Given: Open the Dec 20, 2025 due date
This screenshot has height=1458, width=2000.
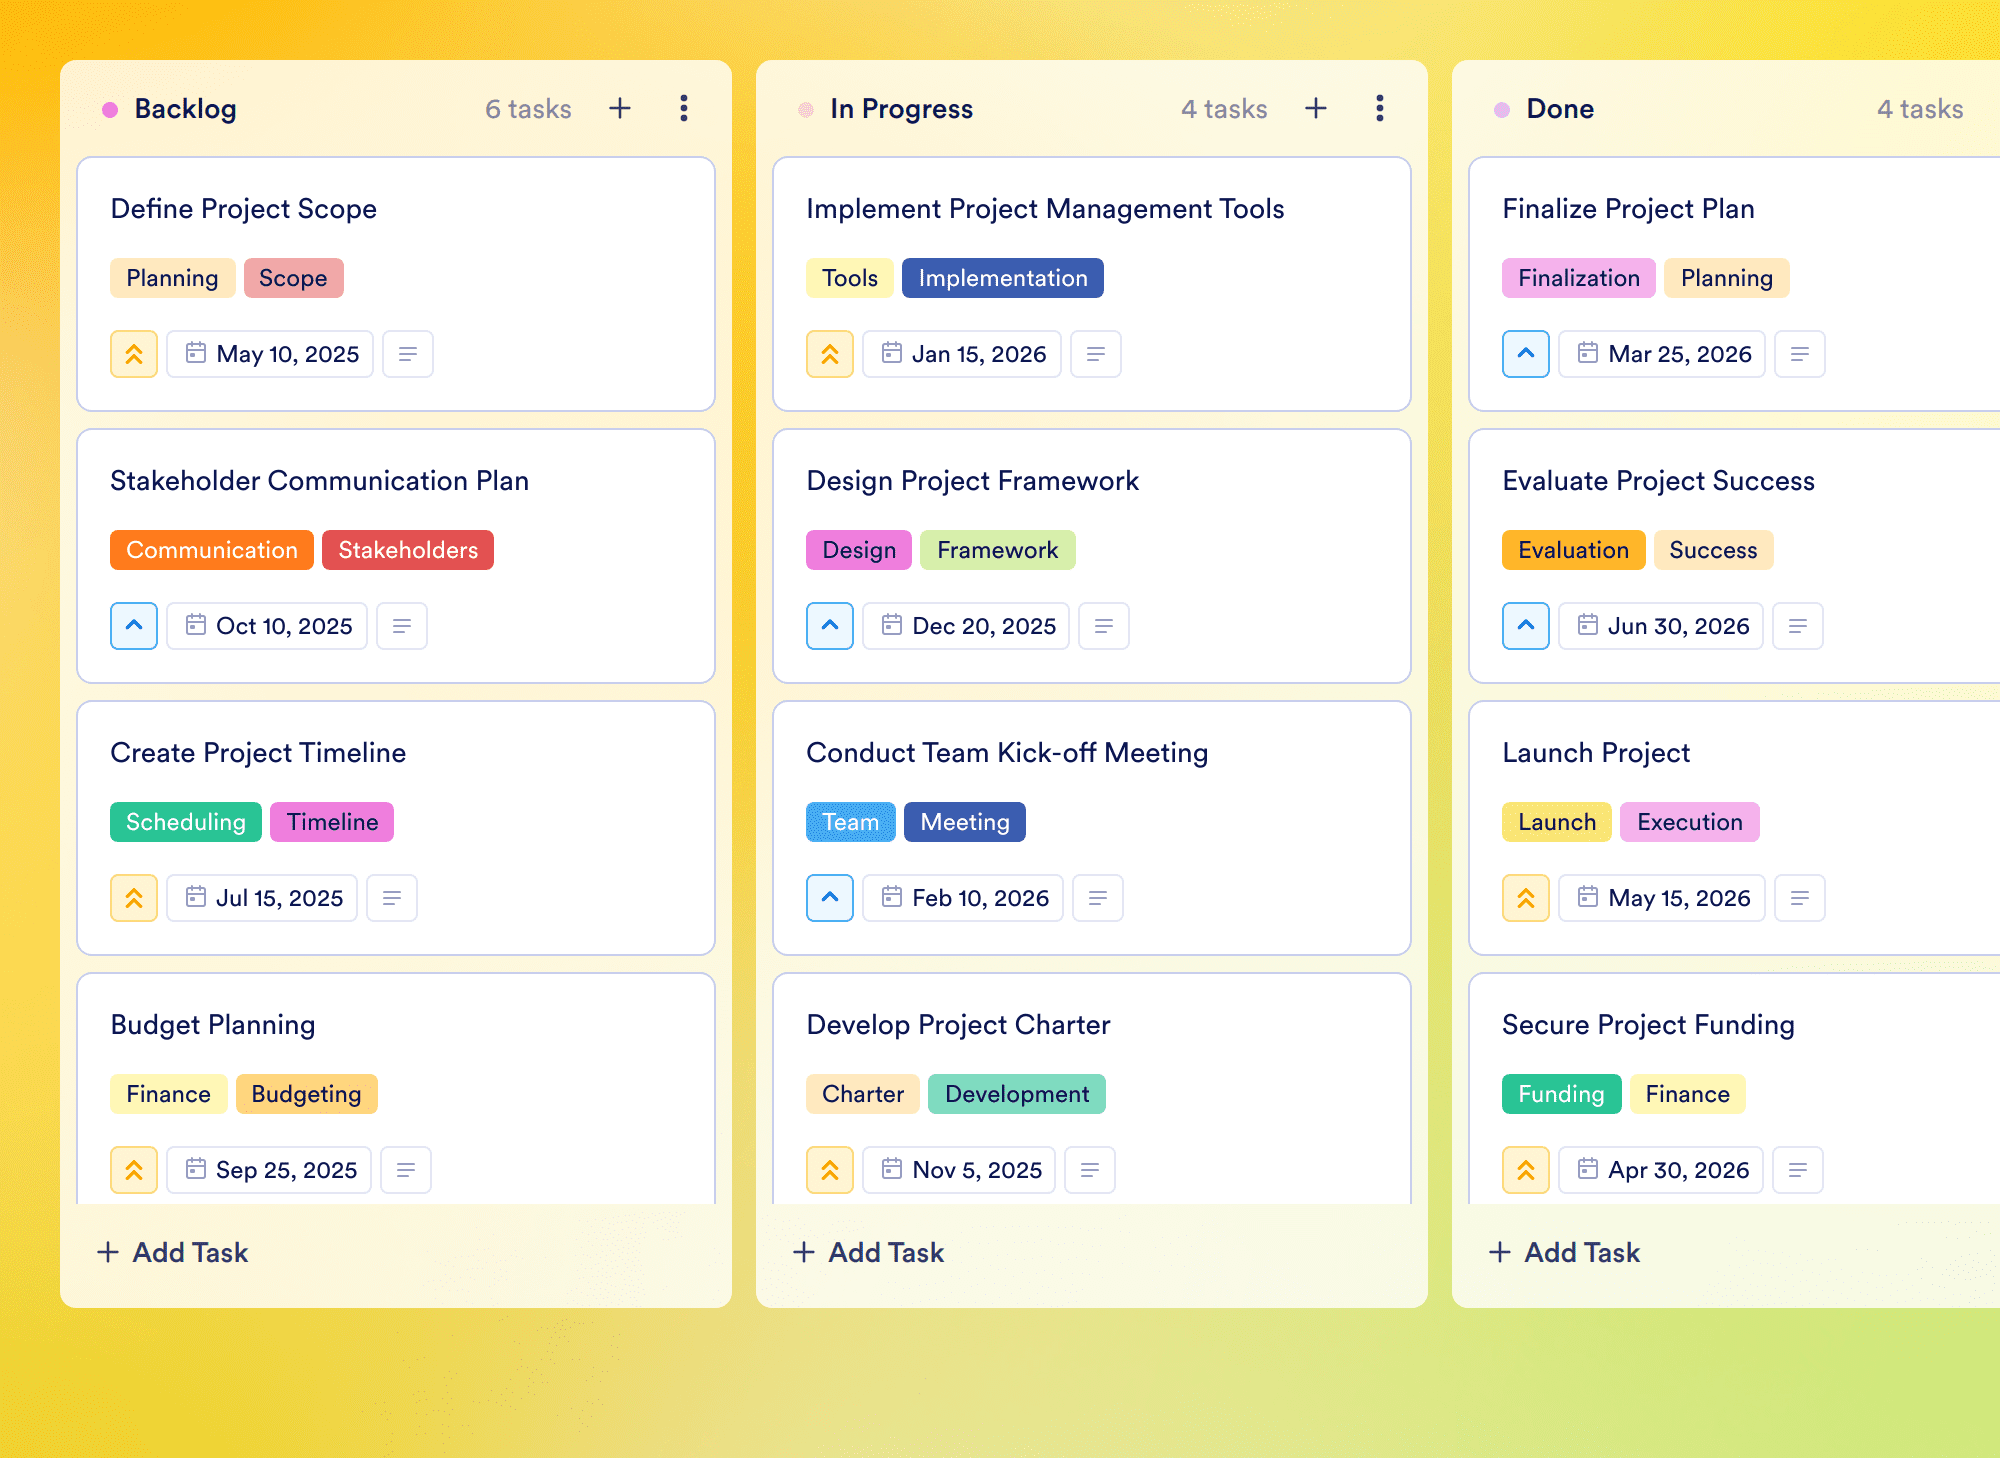Looking at the screenshot, I should (x=966, y=626).
